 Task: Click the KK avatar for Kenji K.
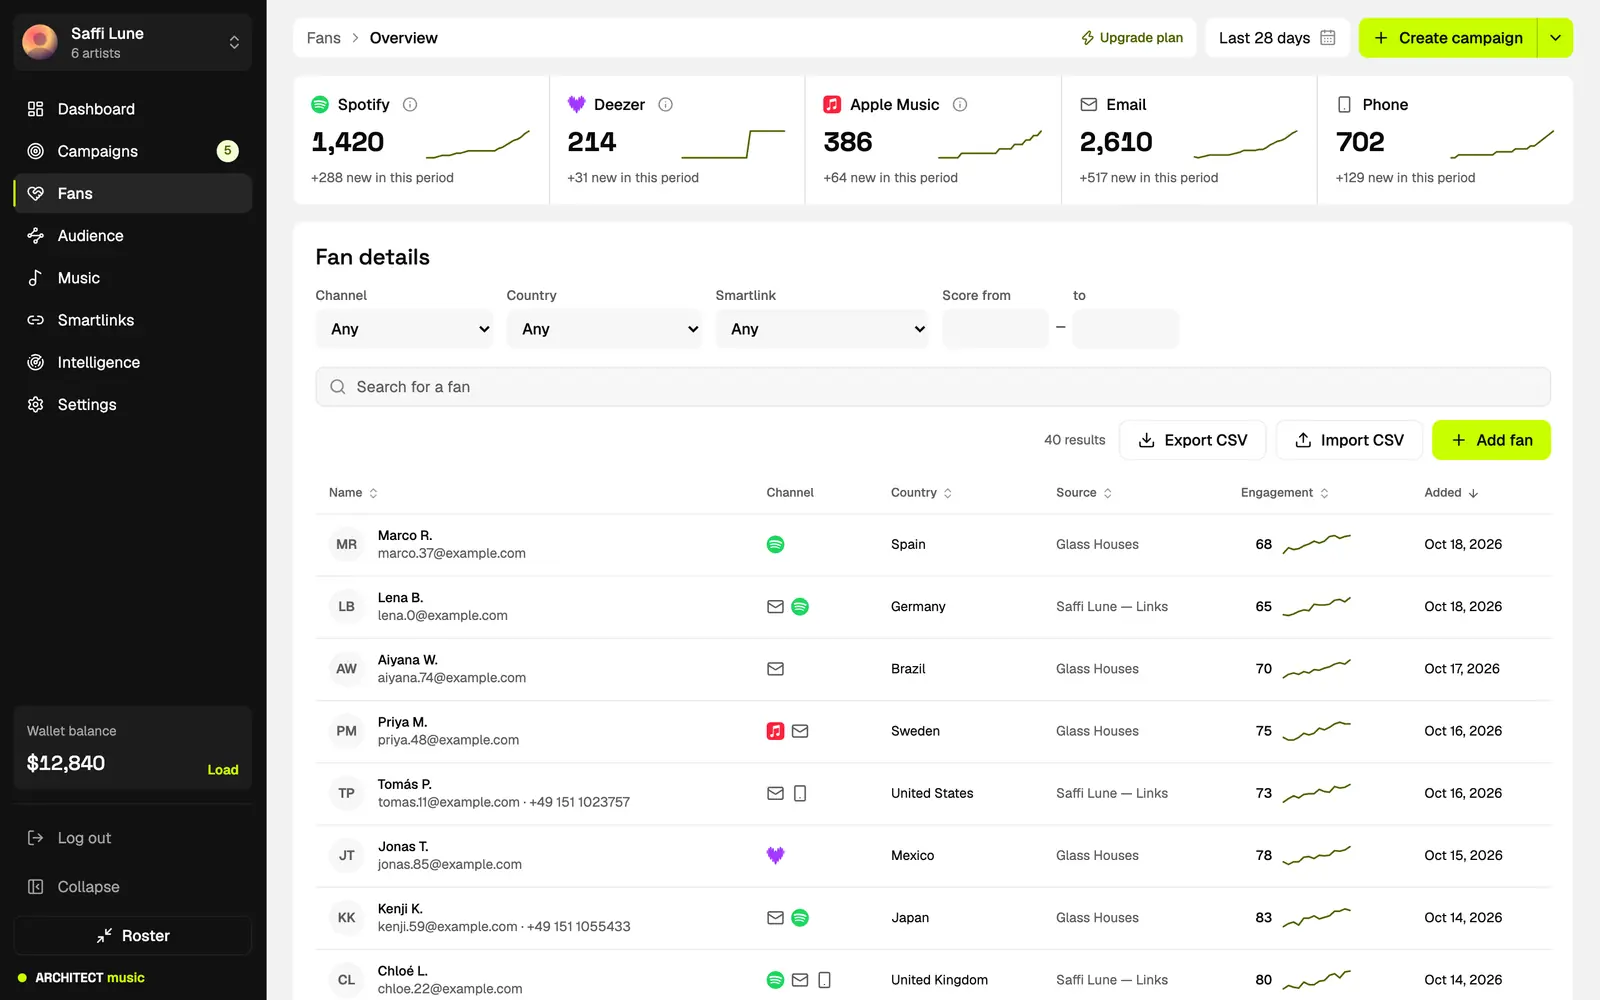pyautogui.click(x=346, y=918)
